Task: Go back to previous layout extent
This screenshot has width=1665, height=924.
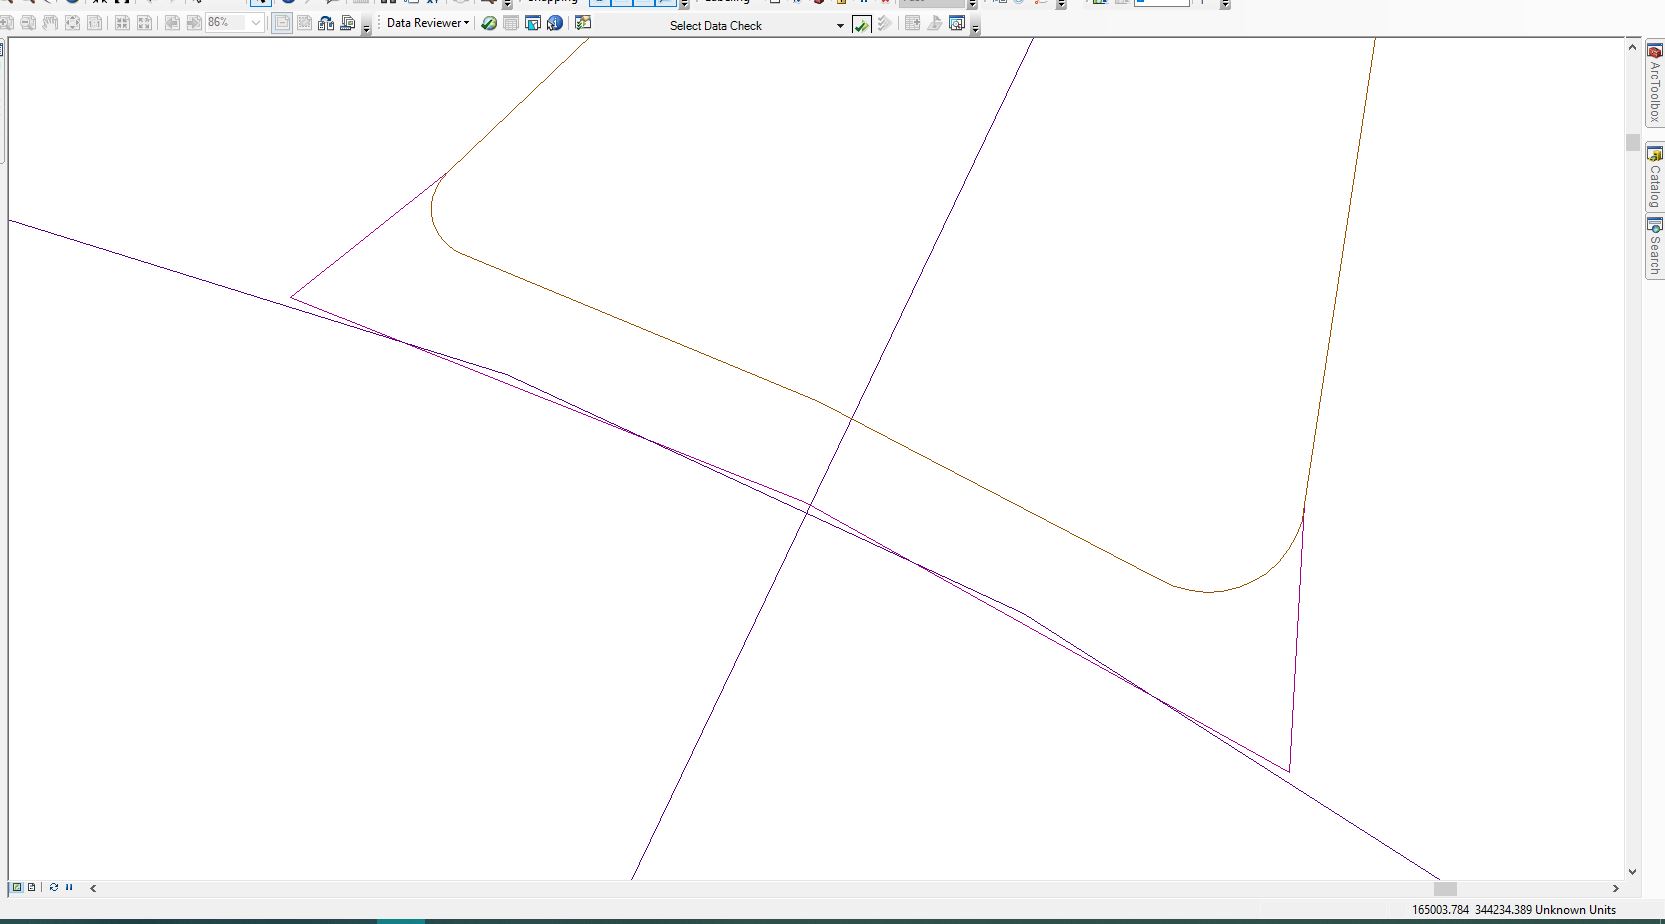Action: 172,22
